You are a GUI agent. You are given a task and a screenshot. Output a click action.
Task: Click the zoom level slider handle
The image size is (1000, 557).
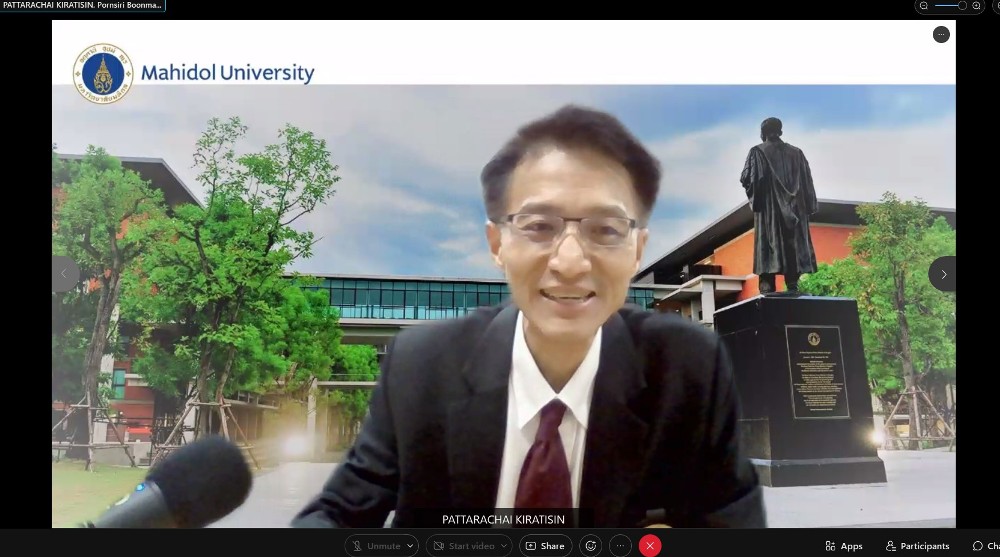pyautogui.click(x=962, y=6)
